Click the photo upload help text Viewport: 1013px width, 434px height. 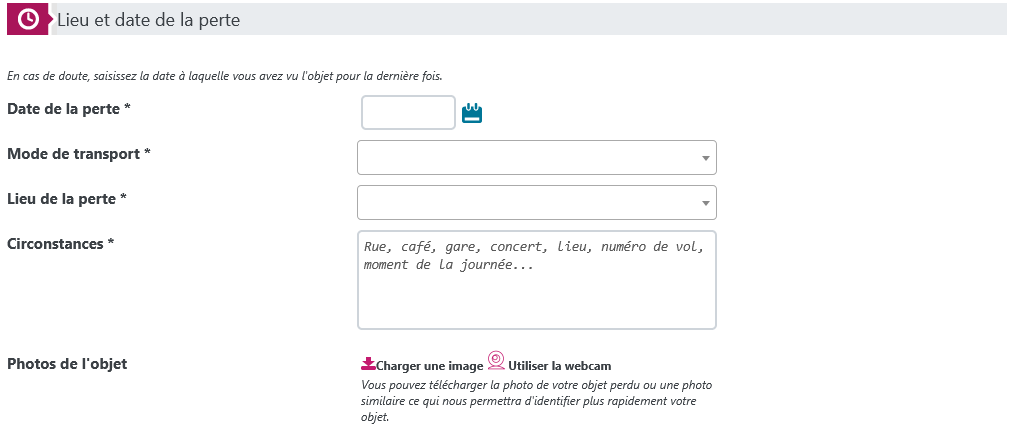point(536,401)
